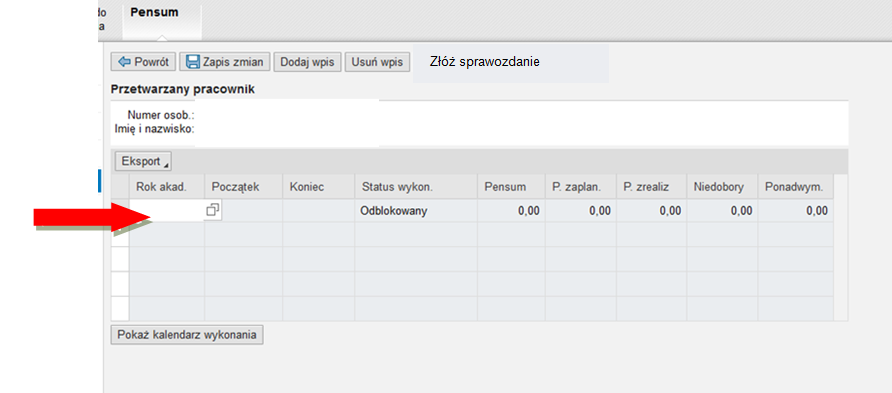Screen dimensions: 892x393
Task: Switch to the Pensum tab
Action: 154,13
